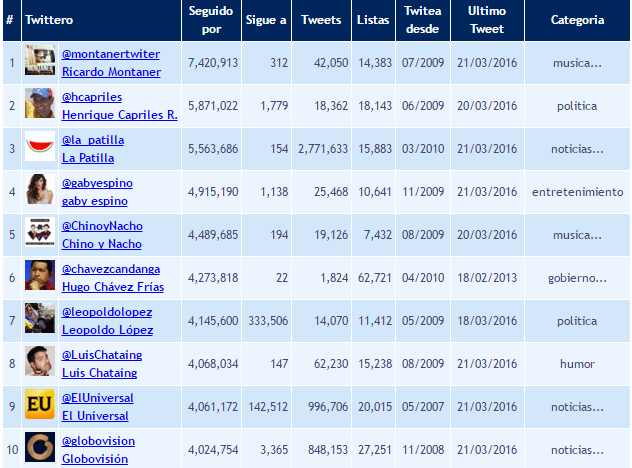Select the lists value 27,251
632x468 pixels.
pyautogui.click(x=375, y=450)
